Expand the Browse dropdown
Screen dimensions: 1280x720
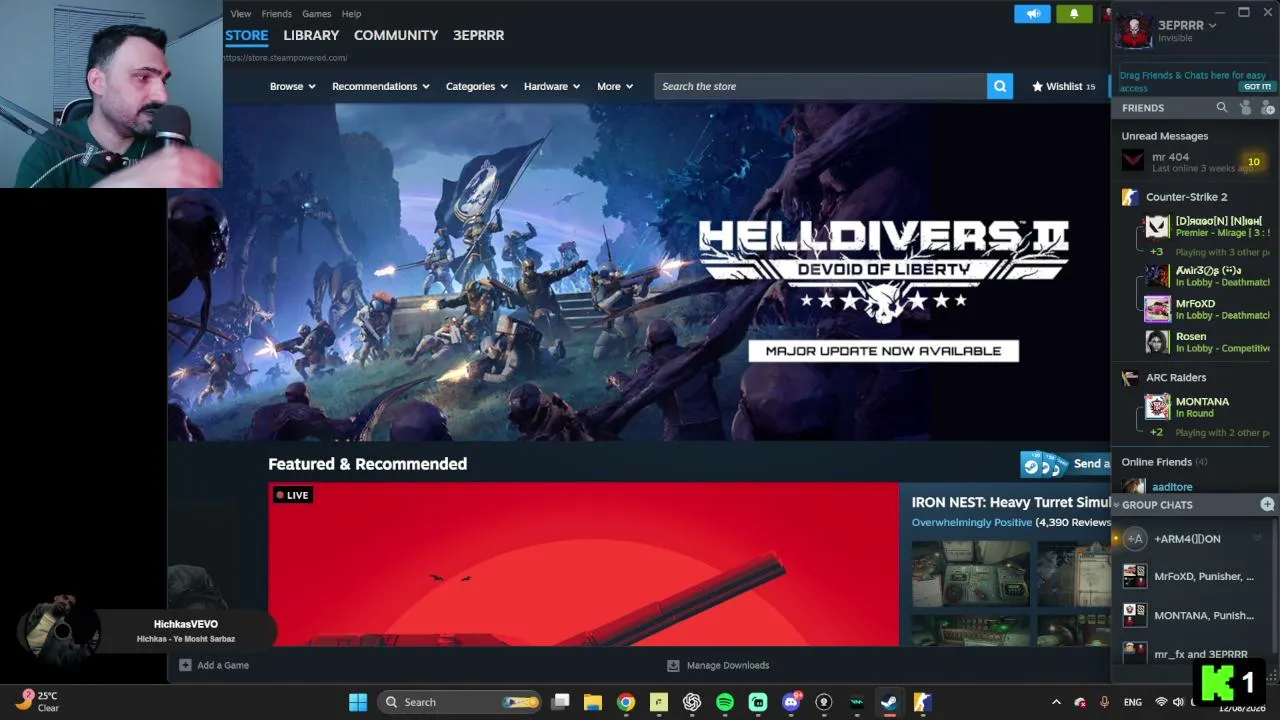(x=292, y=86)
